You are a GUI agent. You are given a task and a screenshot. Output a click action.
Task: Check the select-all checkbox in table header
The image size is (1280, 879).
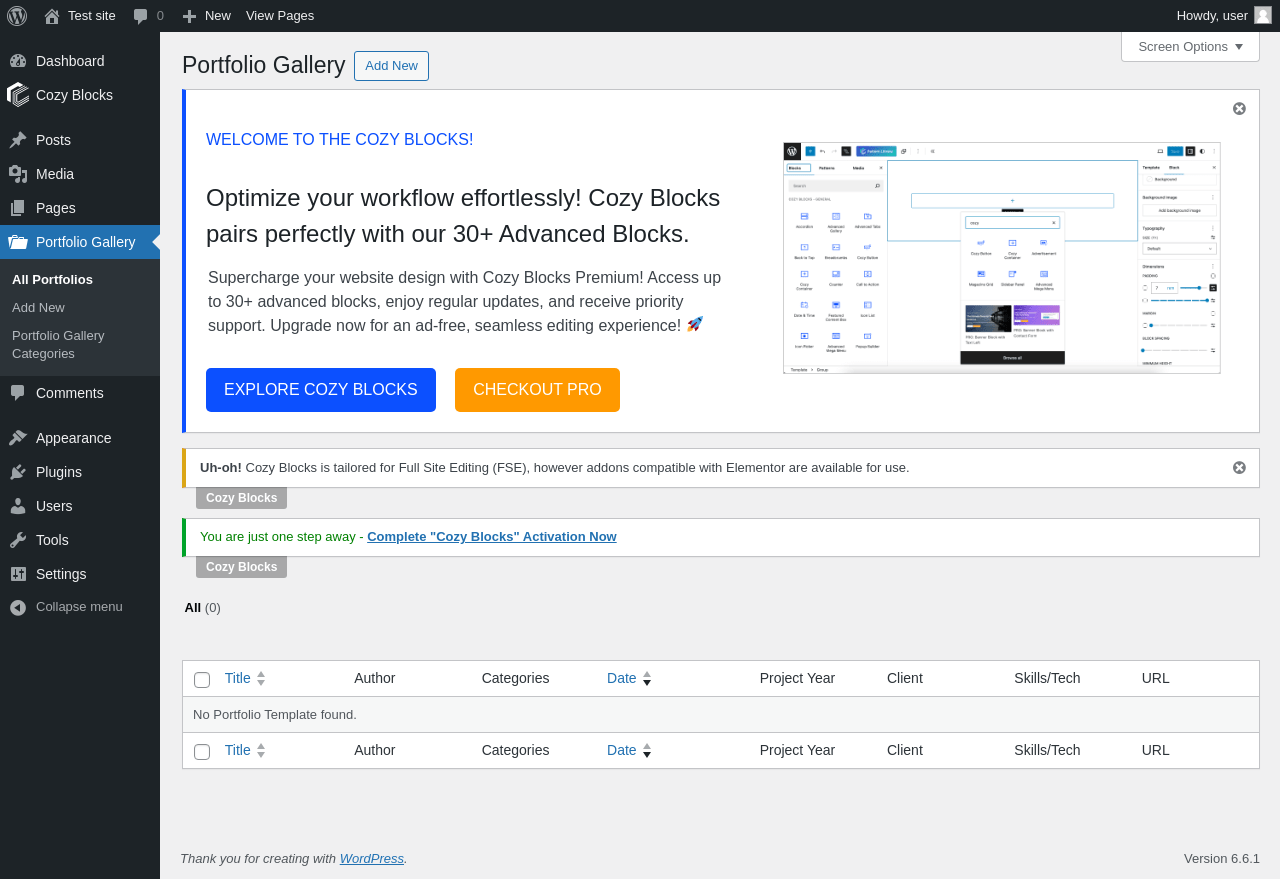pyautogui.click(x=202, y=680)
